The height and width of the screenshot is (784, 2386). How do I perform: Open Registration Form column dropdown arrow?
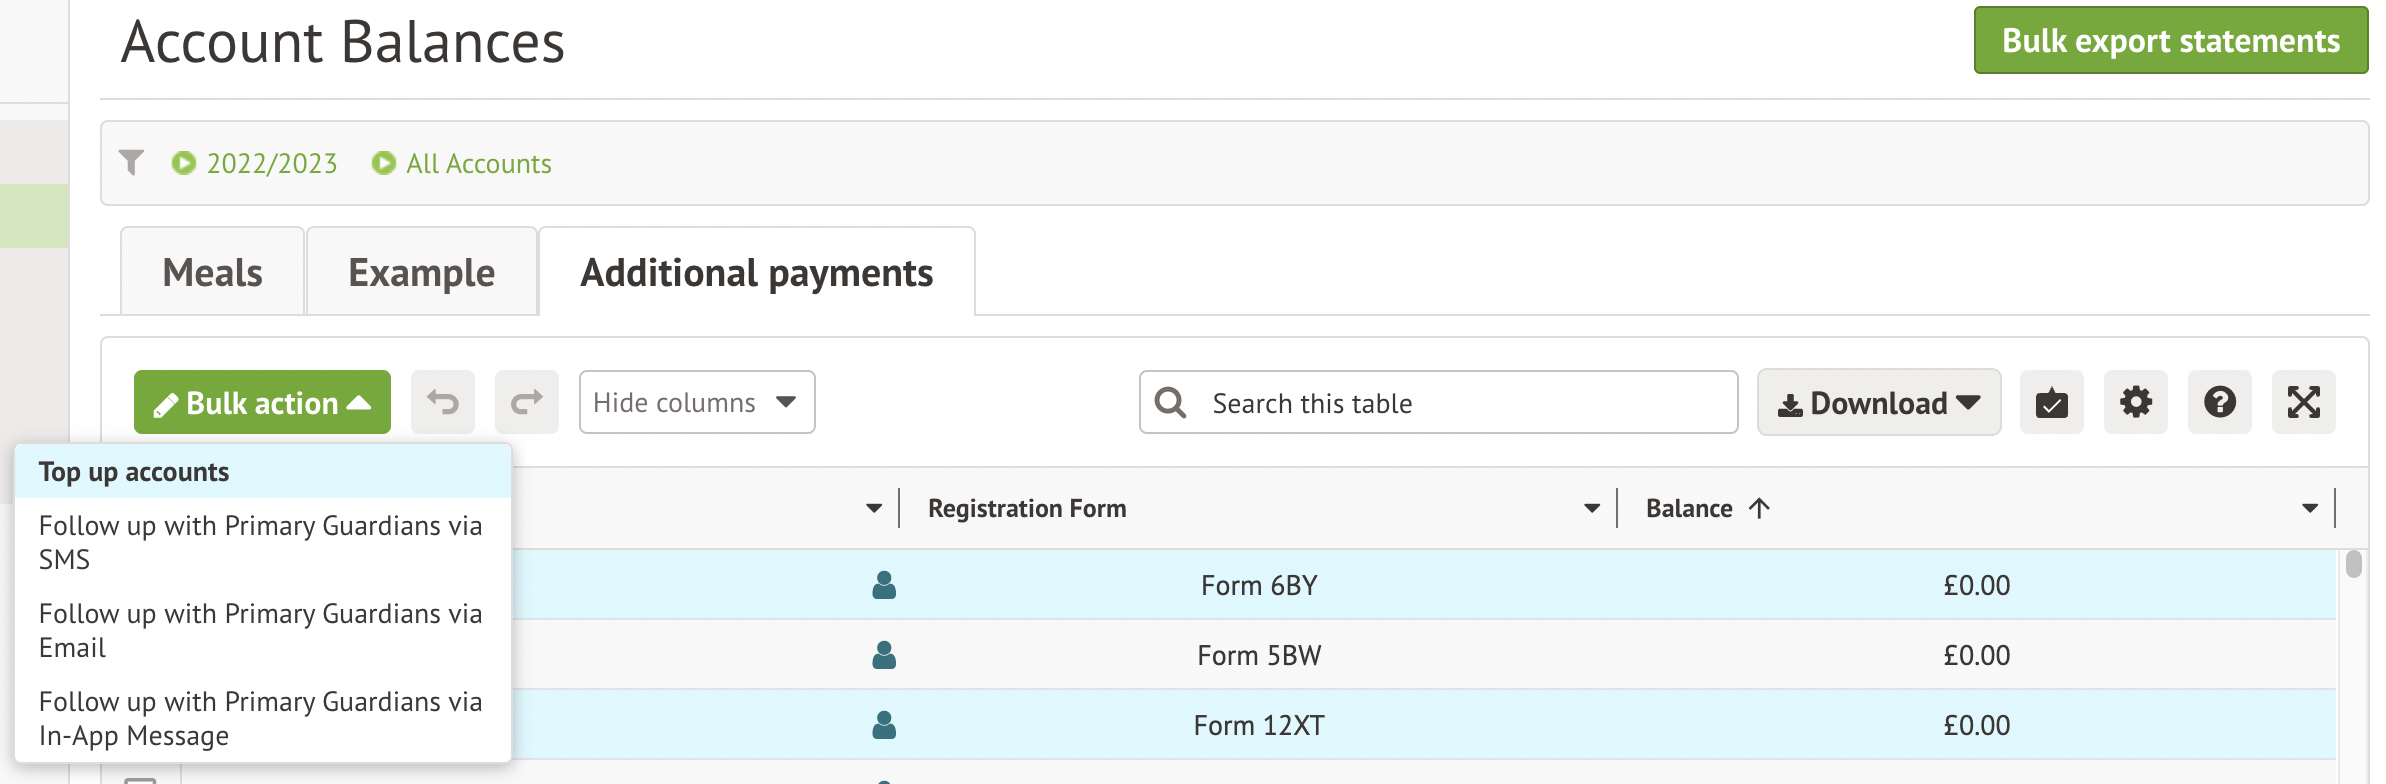1591,508
